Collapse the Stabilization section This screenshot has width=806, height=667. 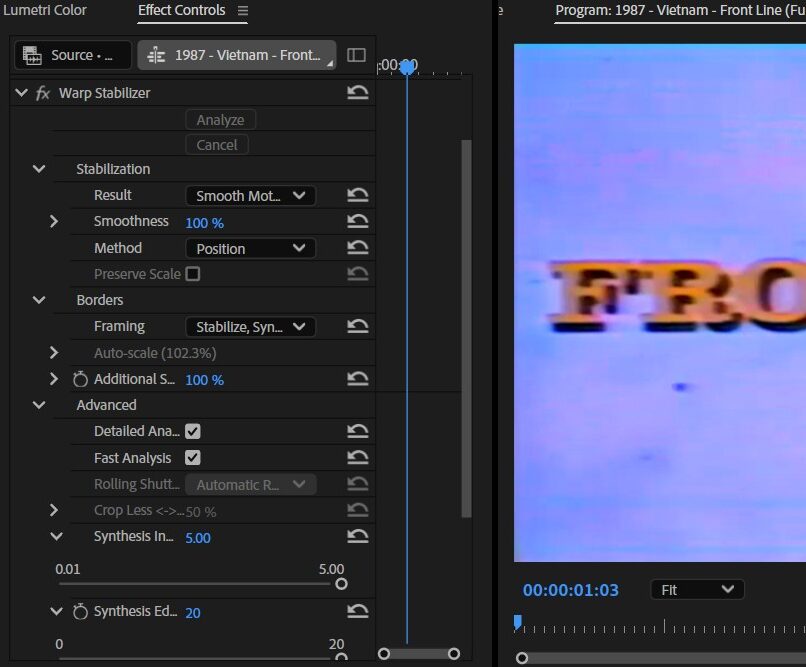tap(39, 169)
